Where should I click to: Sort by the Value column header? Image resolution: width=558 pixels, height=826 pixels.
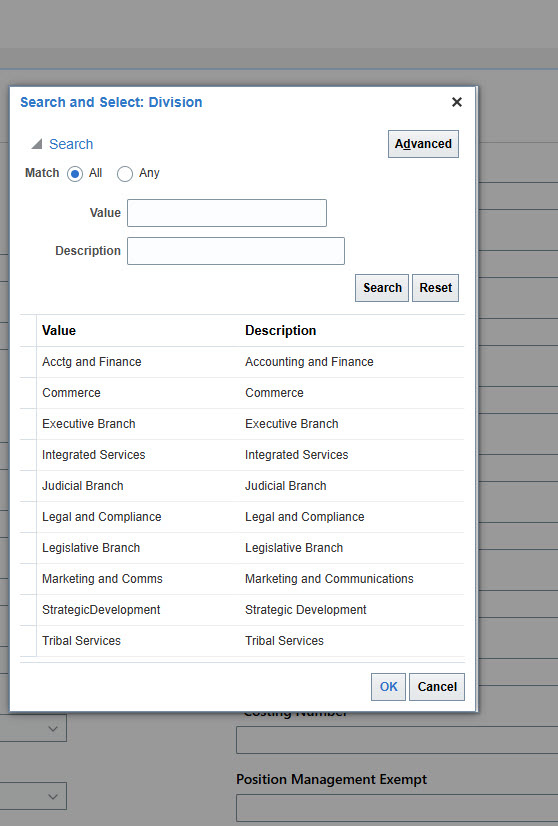59,330
